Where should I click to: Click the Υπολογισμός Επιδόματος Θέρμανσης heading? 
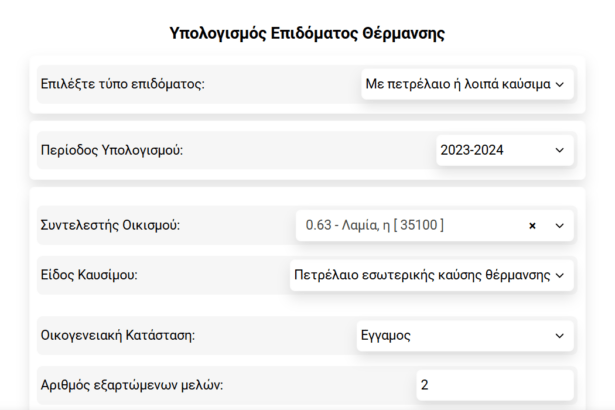click(307, 33)
